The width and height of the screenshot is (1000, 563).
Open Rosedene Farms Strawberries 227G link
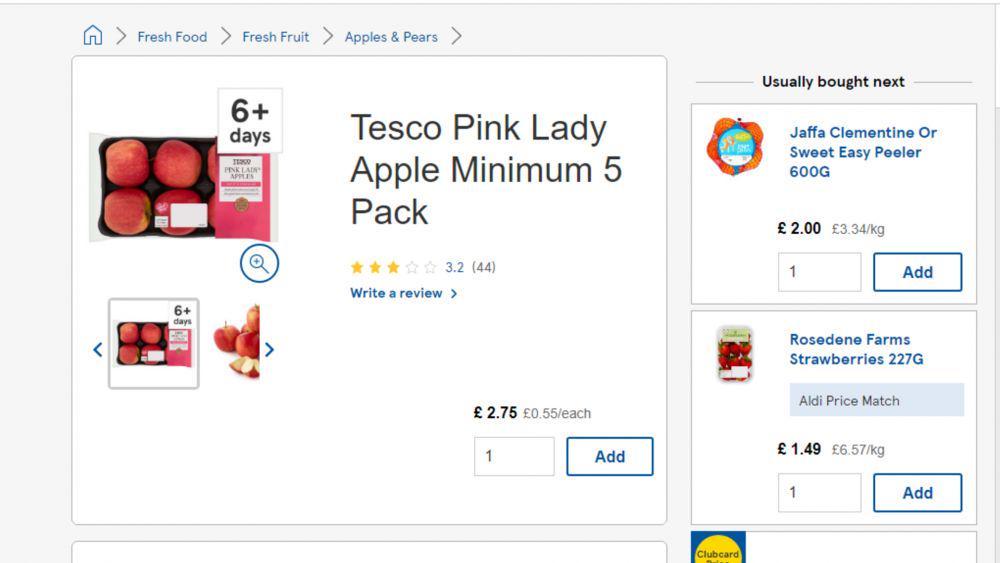[856, 349]
